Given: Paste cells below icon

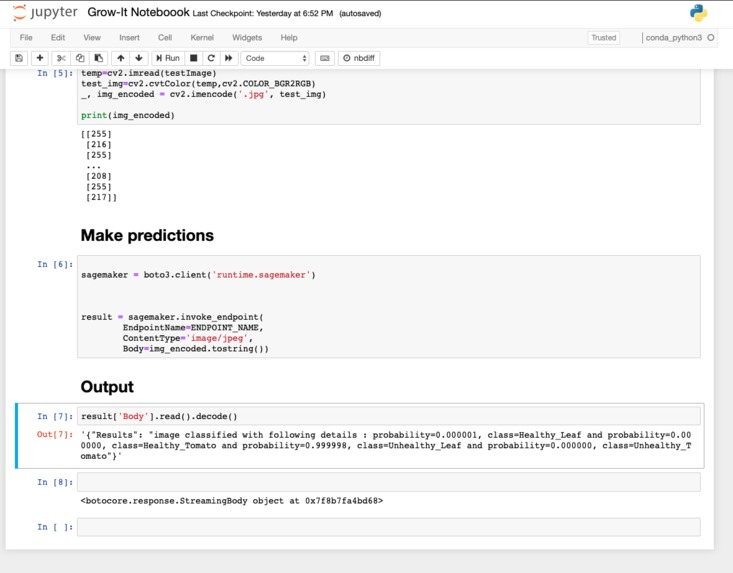Looking at the screenshot, I should 99,58.
